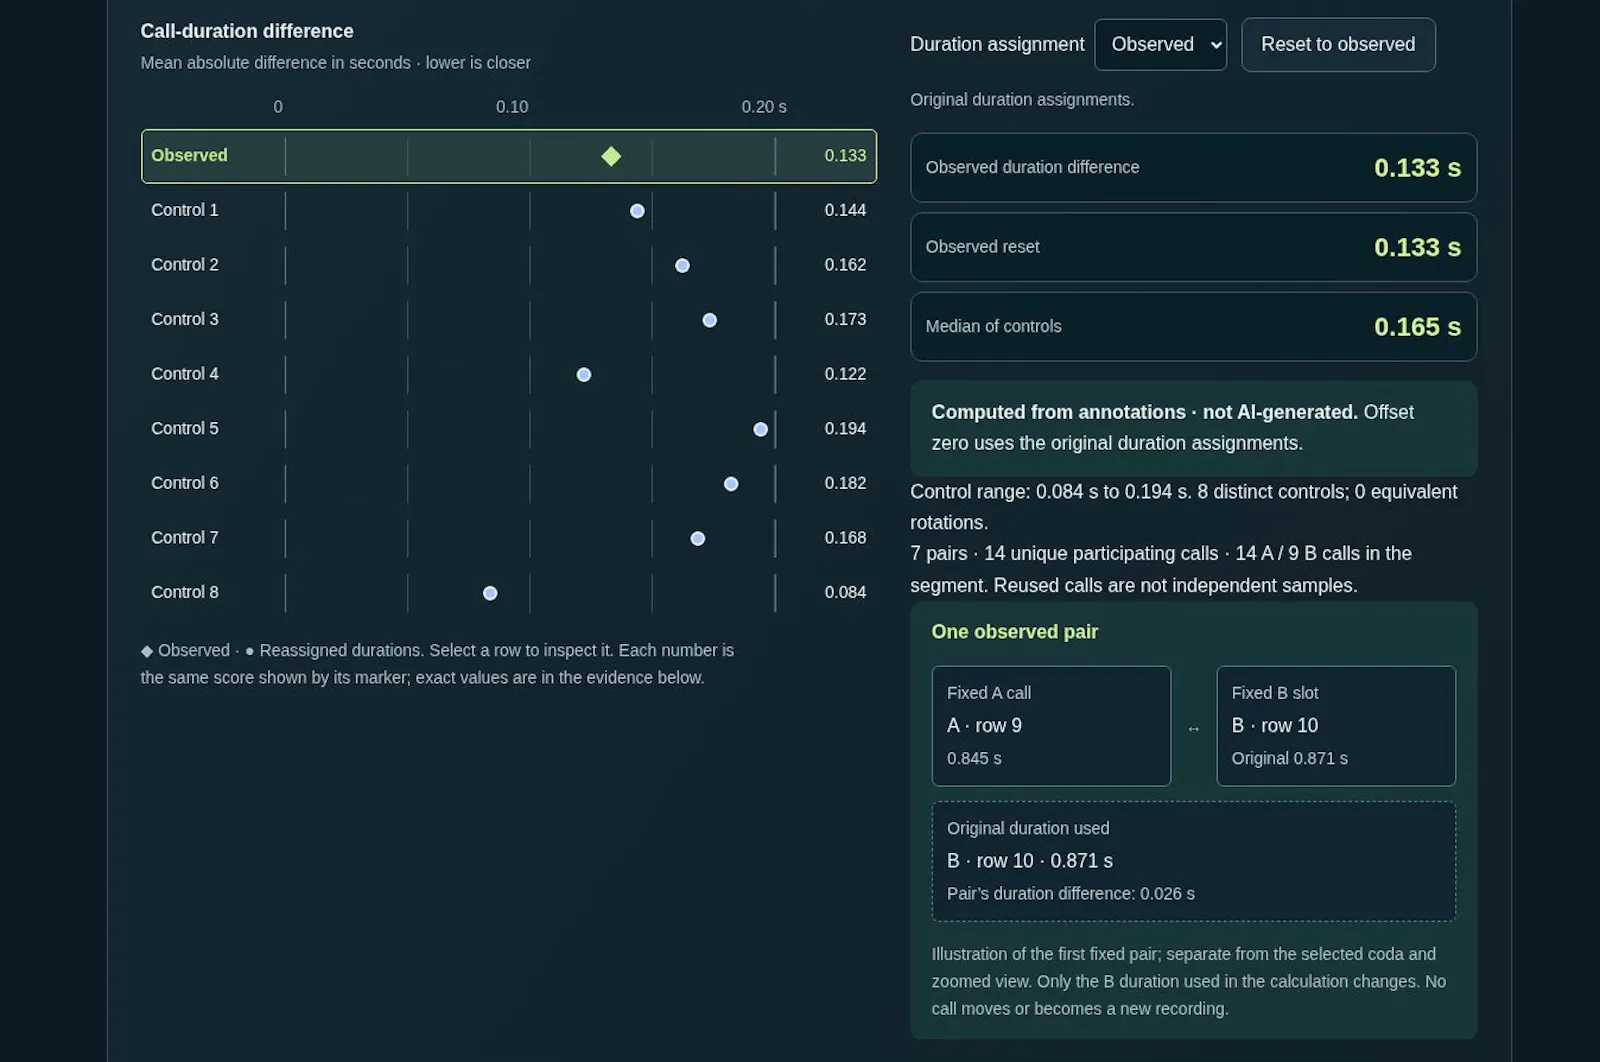Click the Observed duration difference card

(x=1193, y=168)
